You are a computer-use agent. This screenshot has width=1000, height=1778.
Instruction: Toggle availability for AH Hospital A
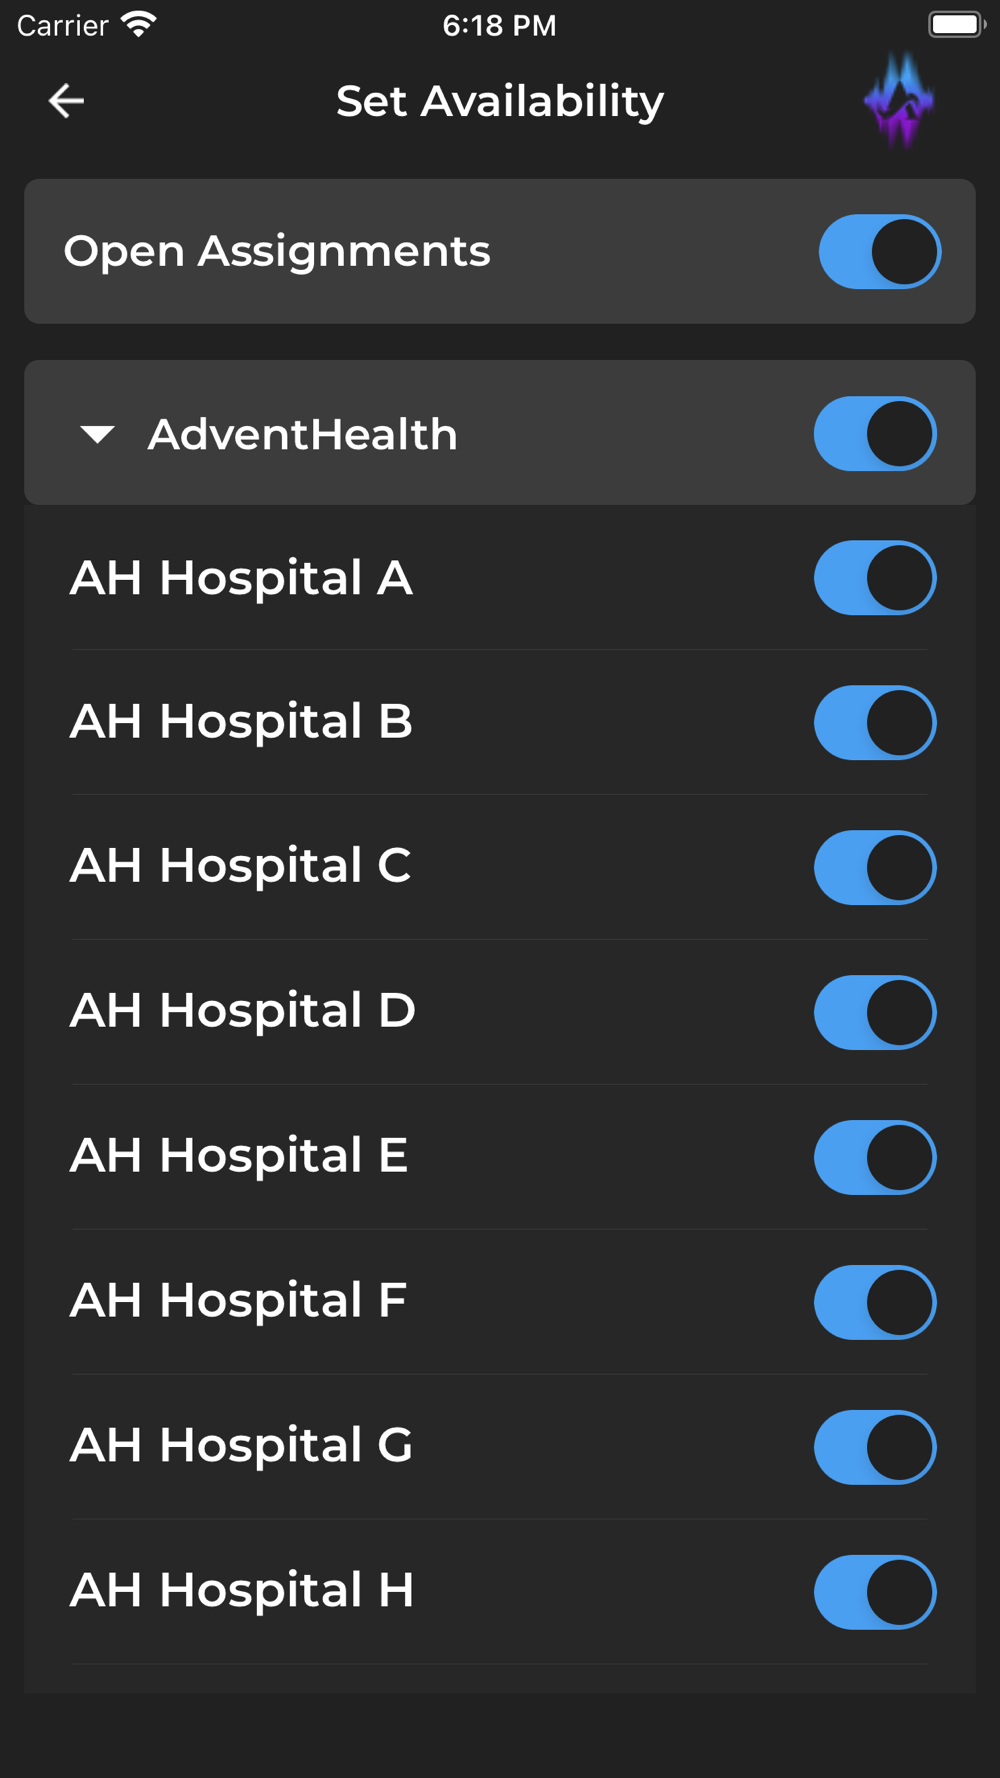tap(875, 578)
